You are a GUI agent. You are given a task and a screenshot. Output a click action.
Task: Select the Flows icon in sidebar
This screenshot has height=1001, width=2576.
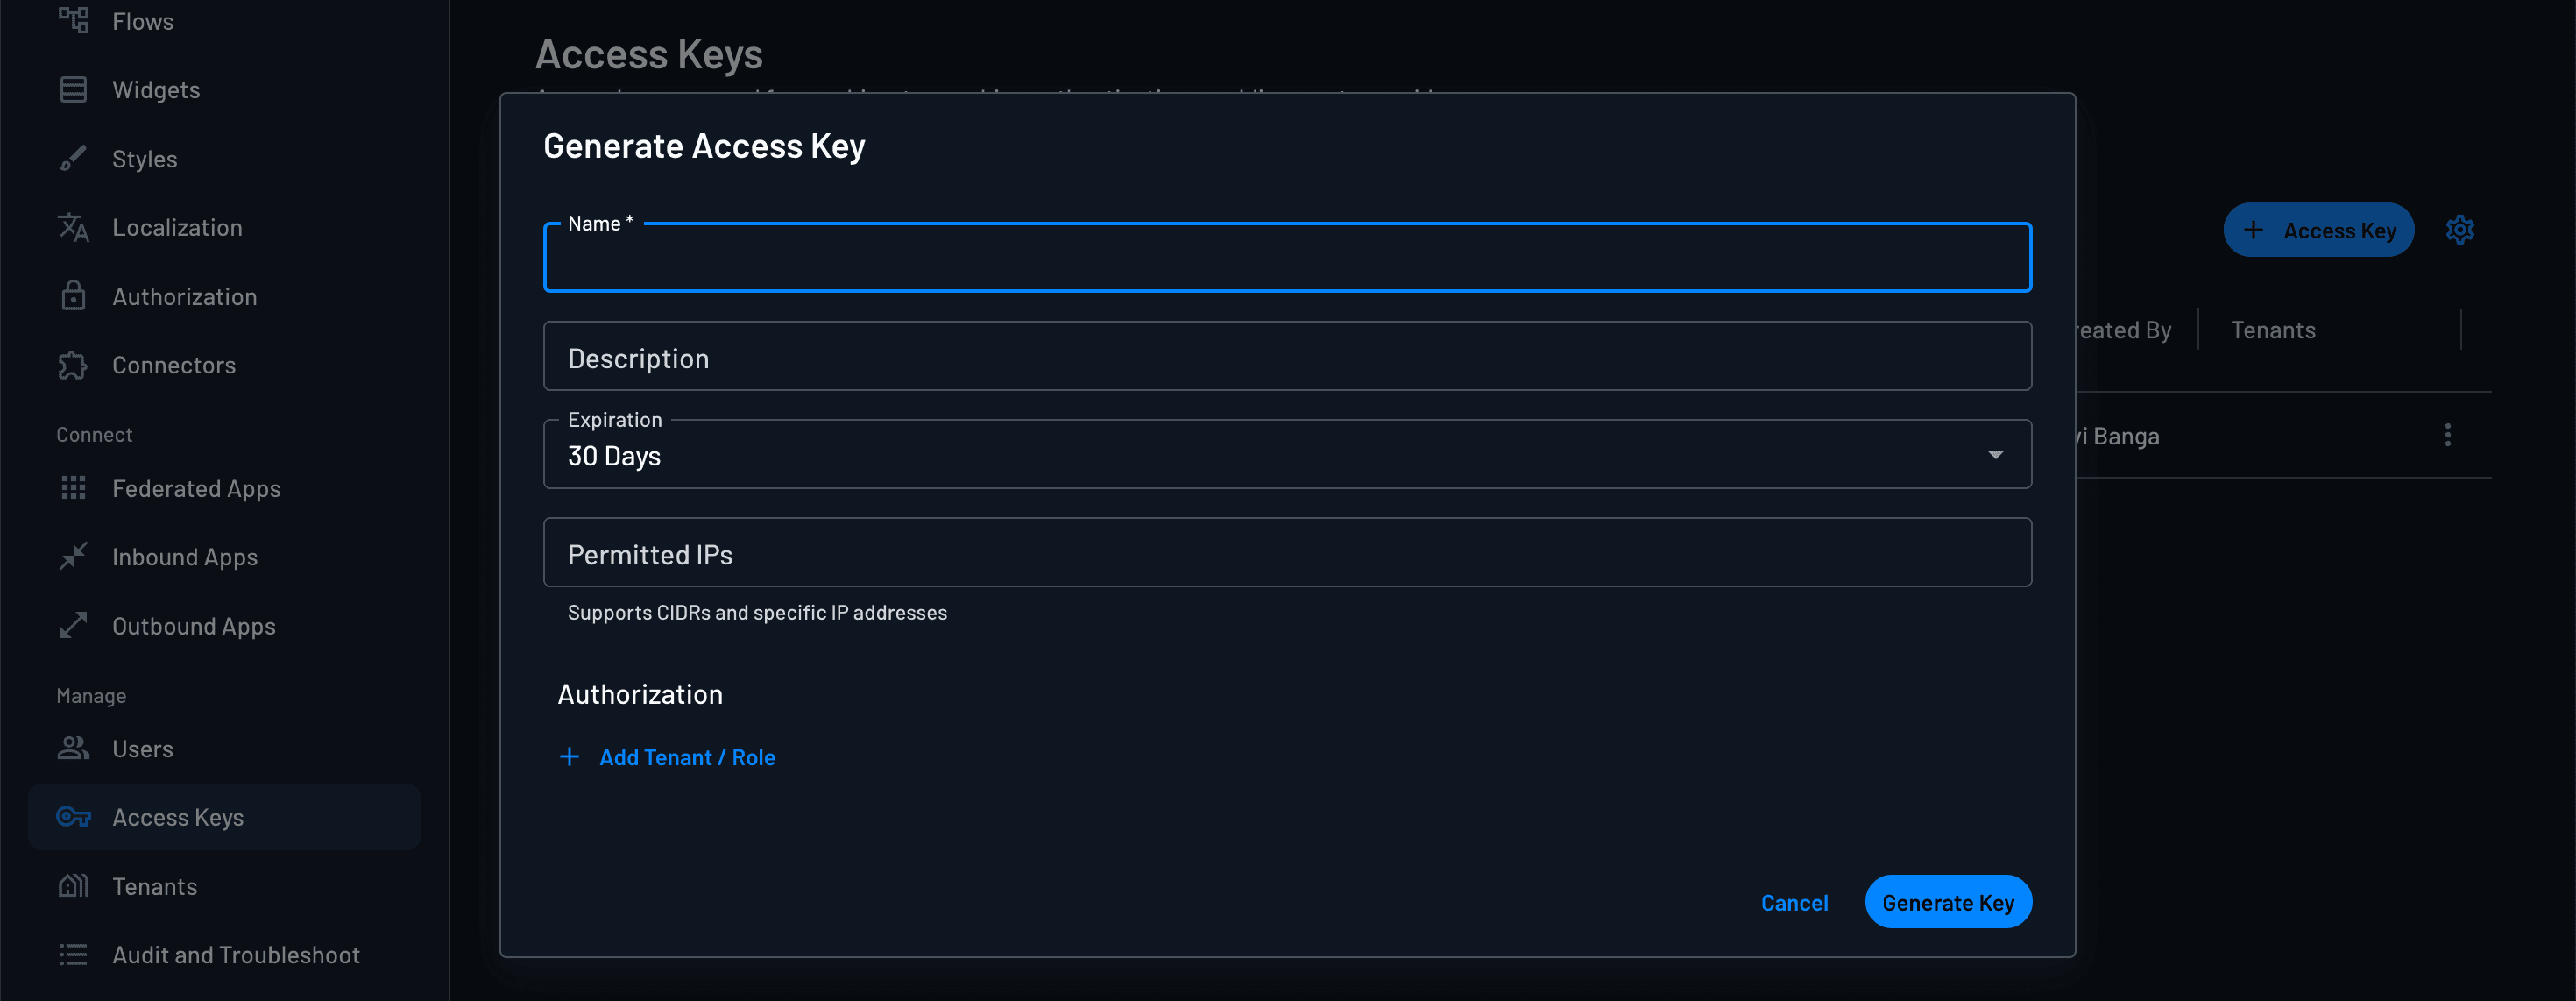click(73, 20)
